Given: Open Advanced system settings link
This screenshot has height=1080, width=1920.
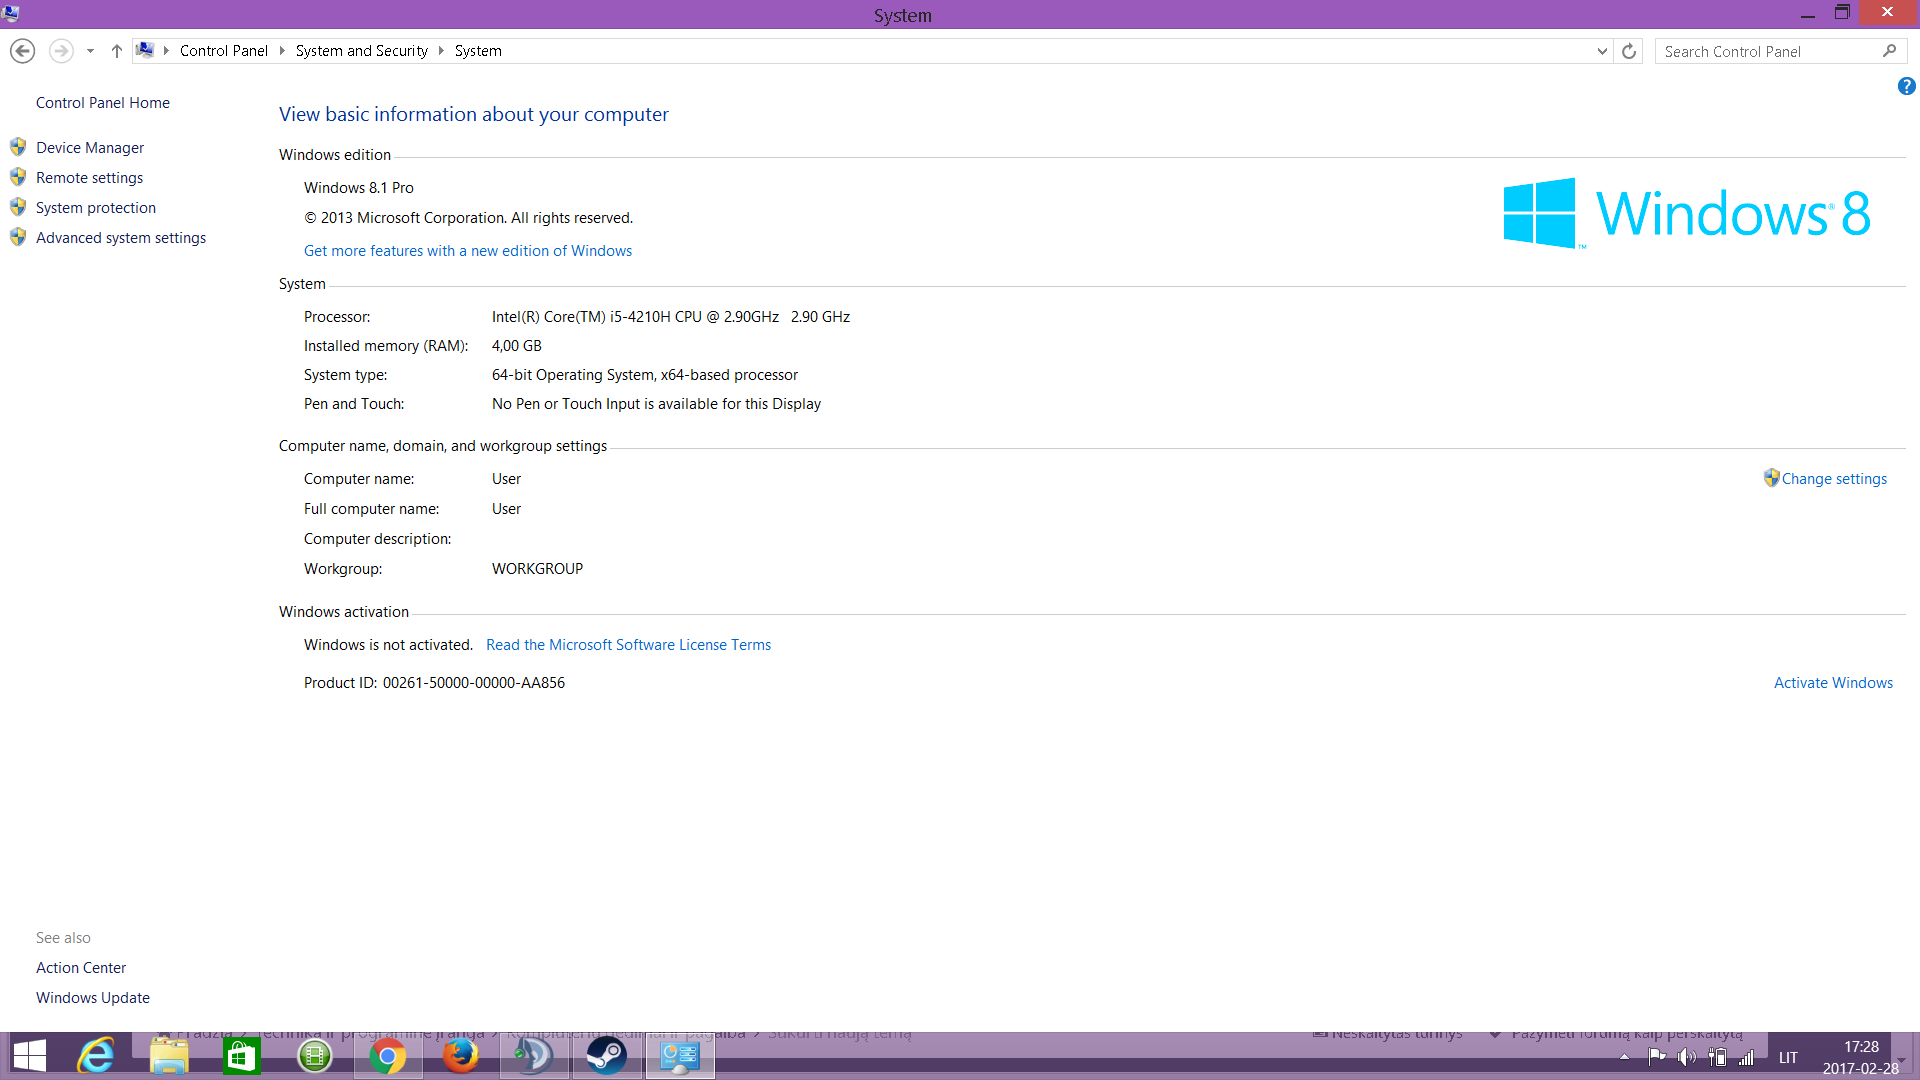Looking at the screenshot, I should coord(121,238).
